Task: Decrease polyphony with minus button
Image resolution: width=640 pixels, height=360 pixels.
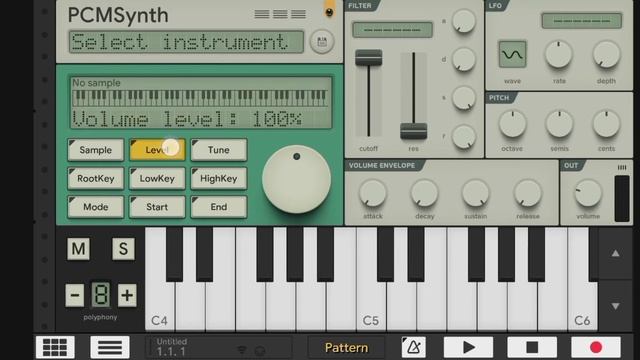Action: pyautogui.click(x=75, y=295)
